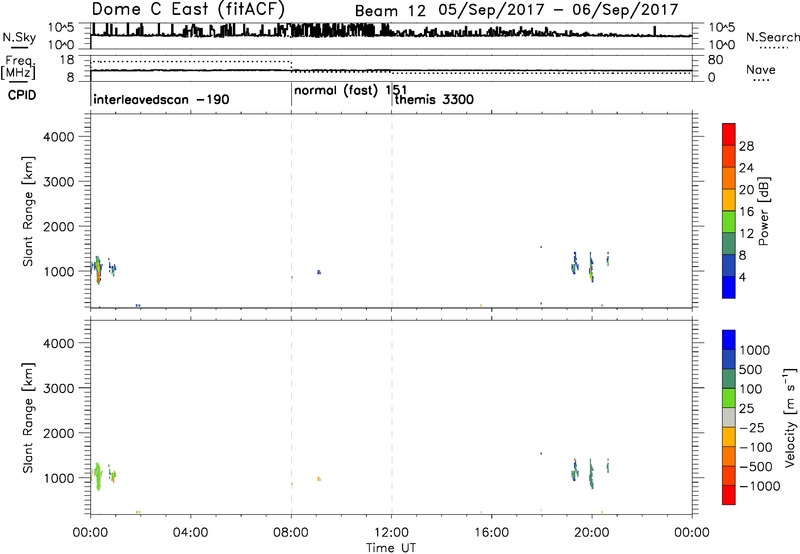800x554 pixels.
Task: Click the 'Nave' legend label
Action: coord(761,69)
